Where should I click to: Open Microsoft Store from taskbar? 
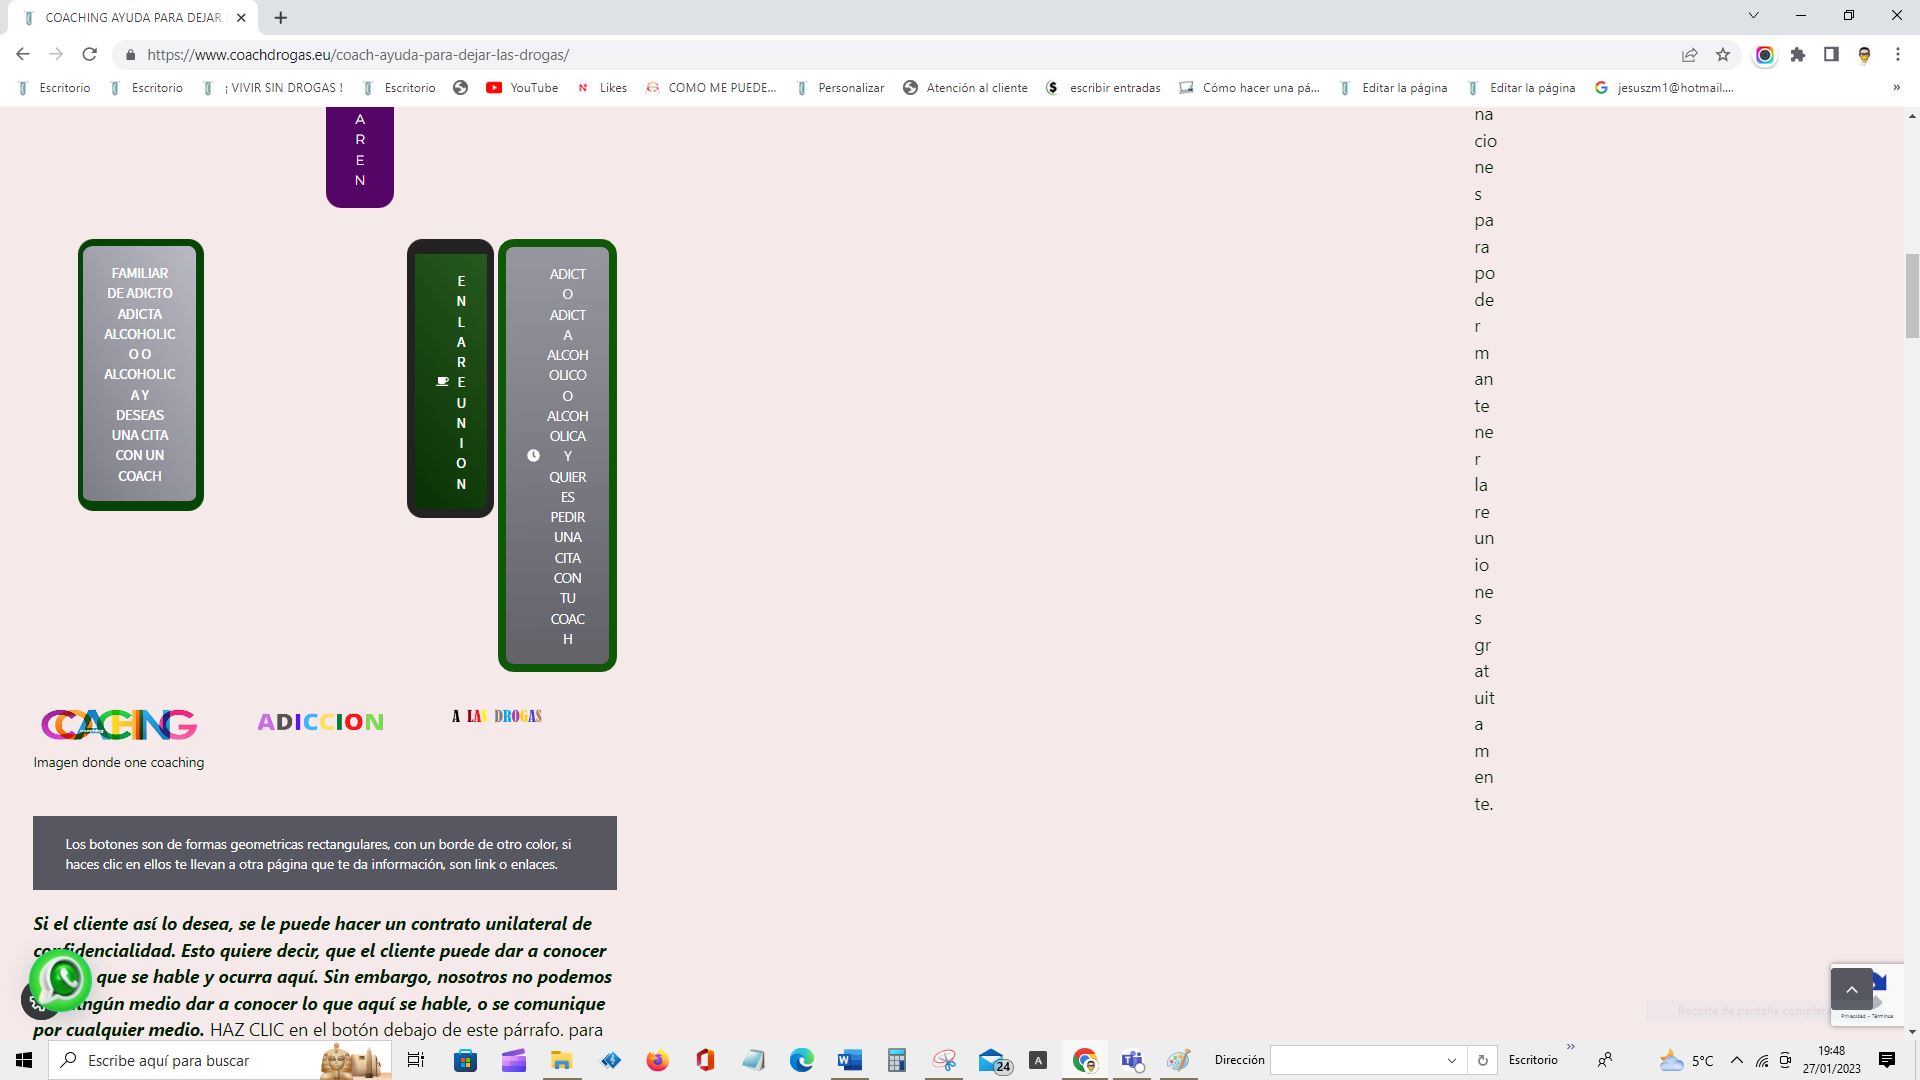(465, 1060)
